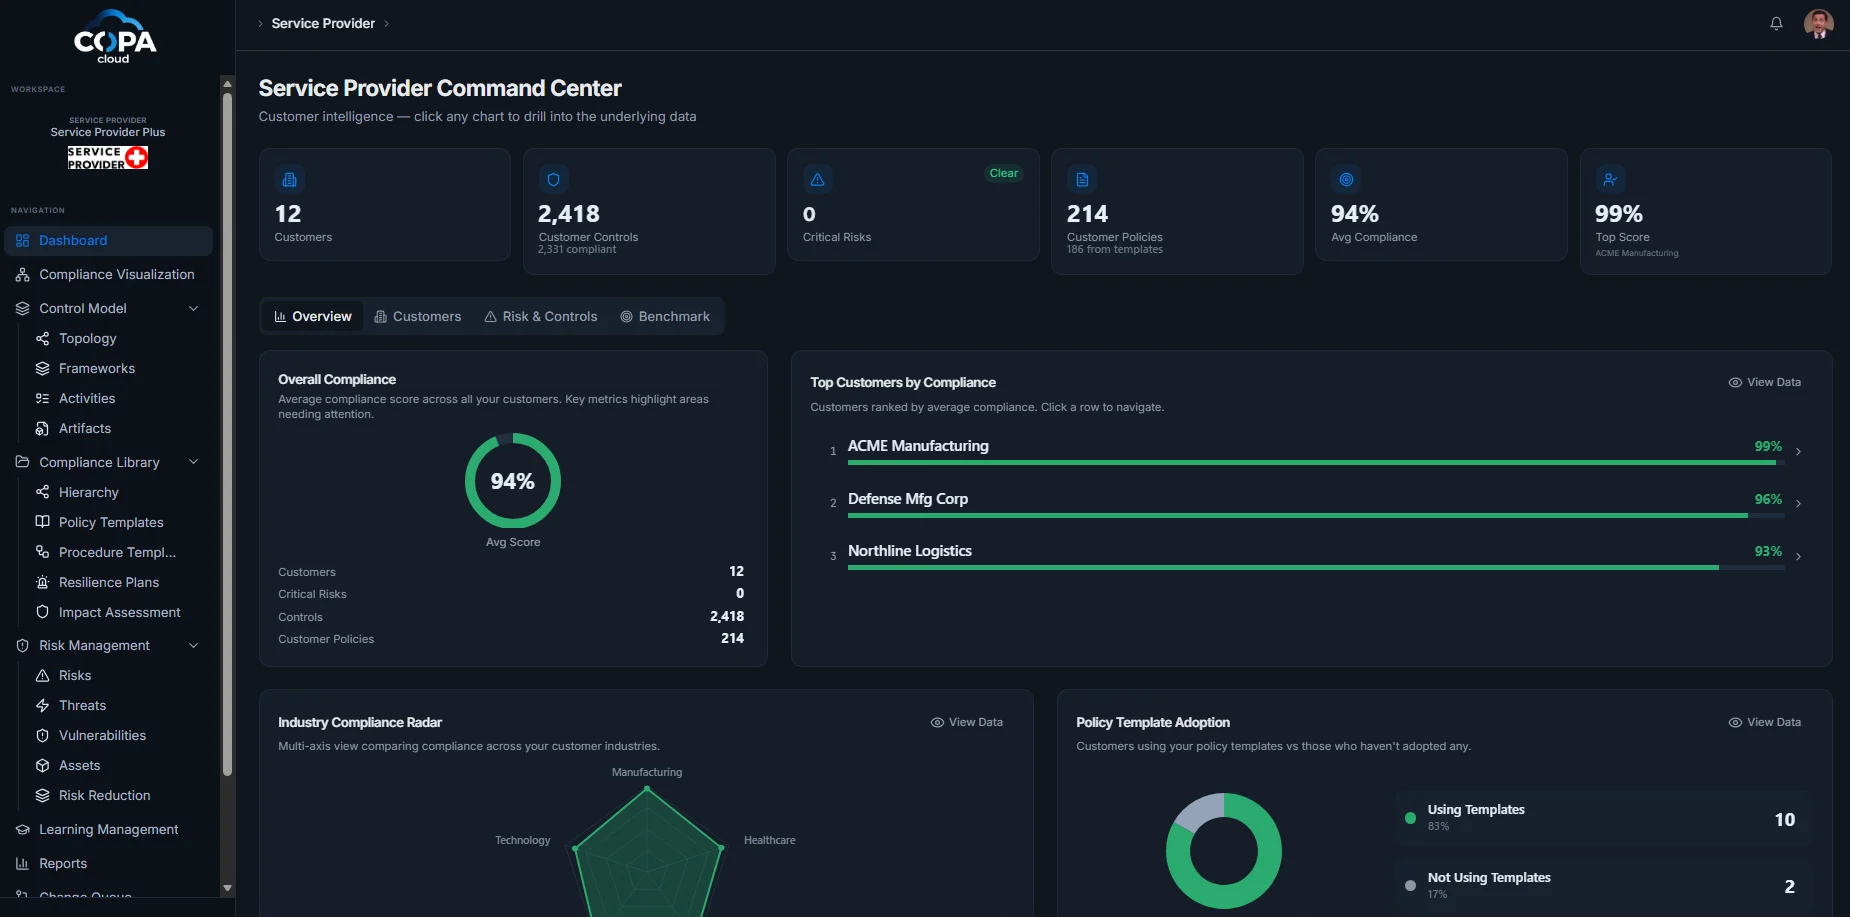Screen dimensions: 1850x917
Task: Collapse the Control Model section
Action: pyautogui.click(x=194, y=309)
